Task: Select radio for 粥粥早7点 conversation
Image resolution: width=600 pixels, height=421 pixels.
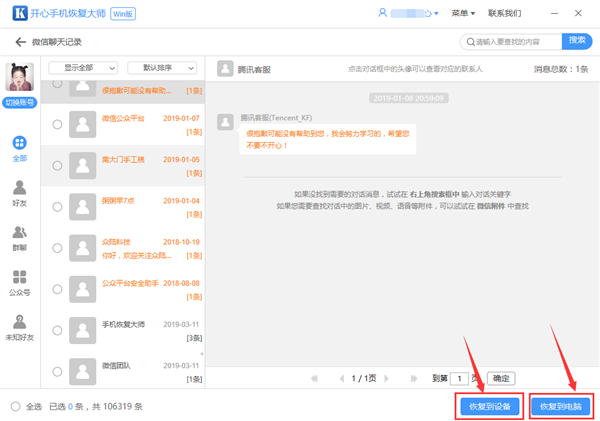Action: (x=57, y=207)
